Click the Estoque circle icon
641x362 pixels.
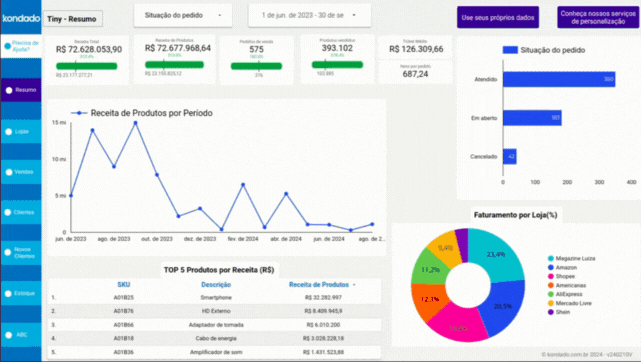(8, 293)
